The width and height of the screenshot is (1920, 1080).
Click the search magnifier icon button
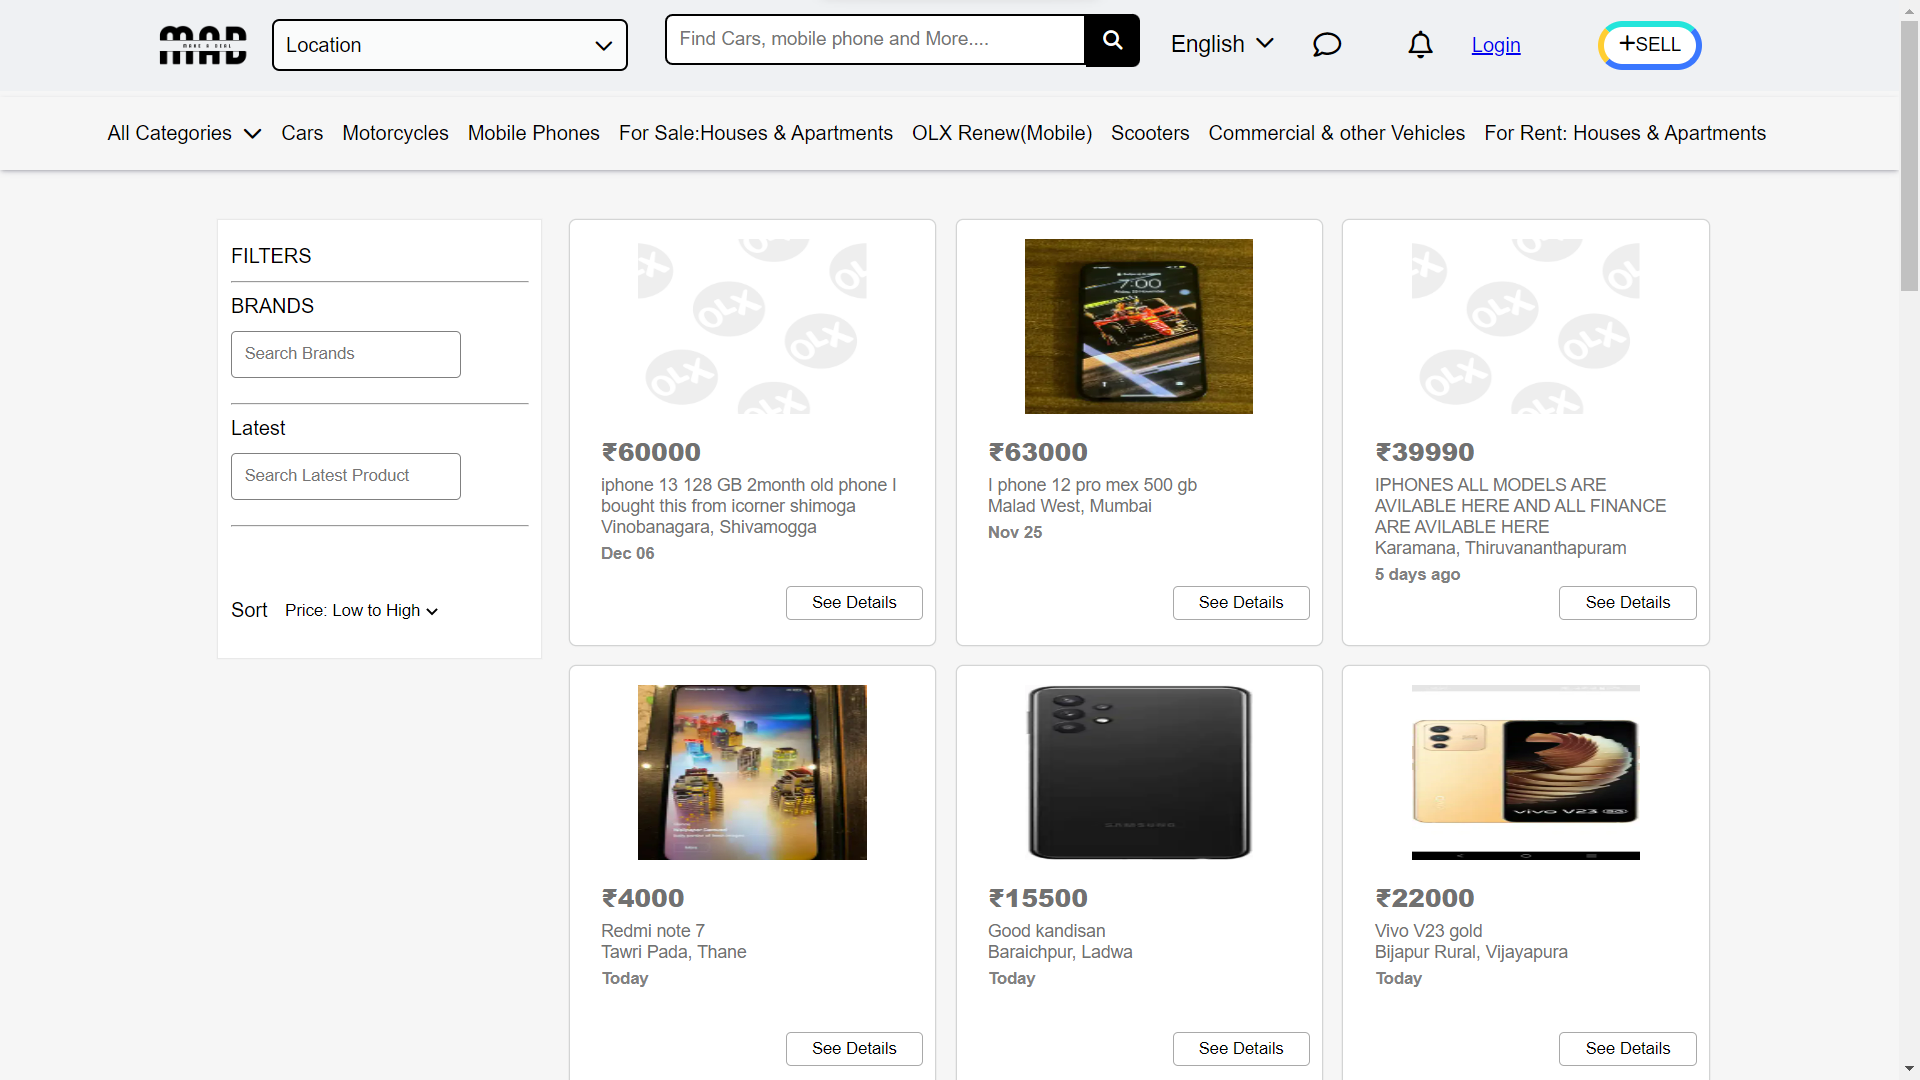pyautogui.click(x=1112, y=40)
